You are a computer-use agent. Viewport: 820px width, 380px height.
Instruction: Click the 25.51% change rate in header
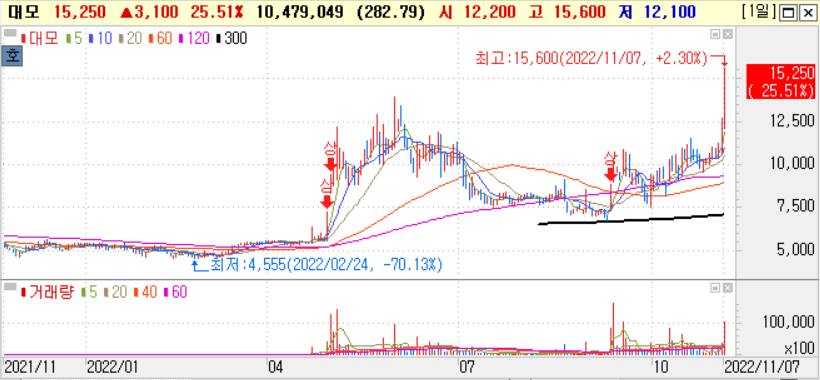[217, 11]
